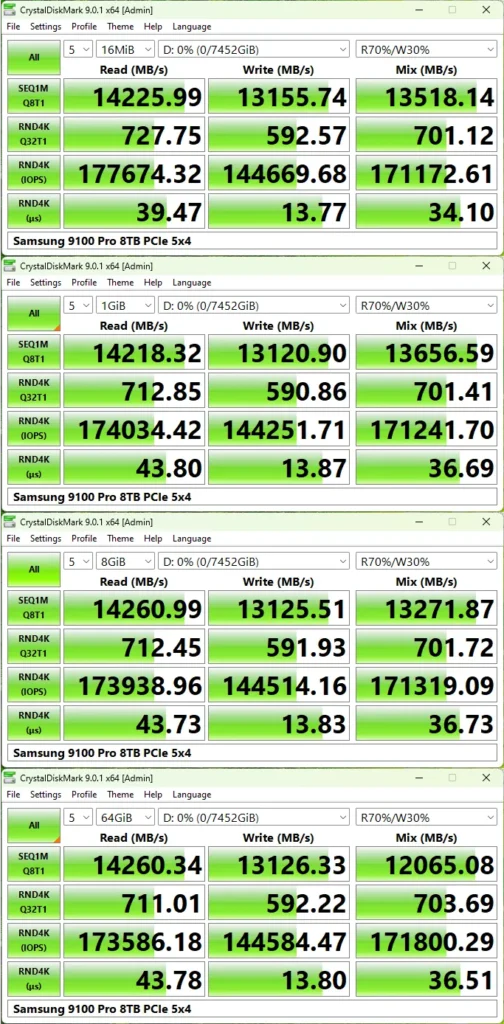The height and width of the screenshot is (1024, 504).
Task: Open the Theme menu in the 1GiB window
Action: click(120, 283)
